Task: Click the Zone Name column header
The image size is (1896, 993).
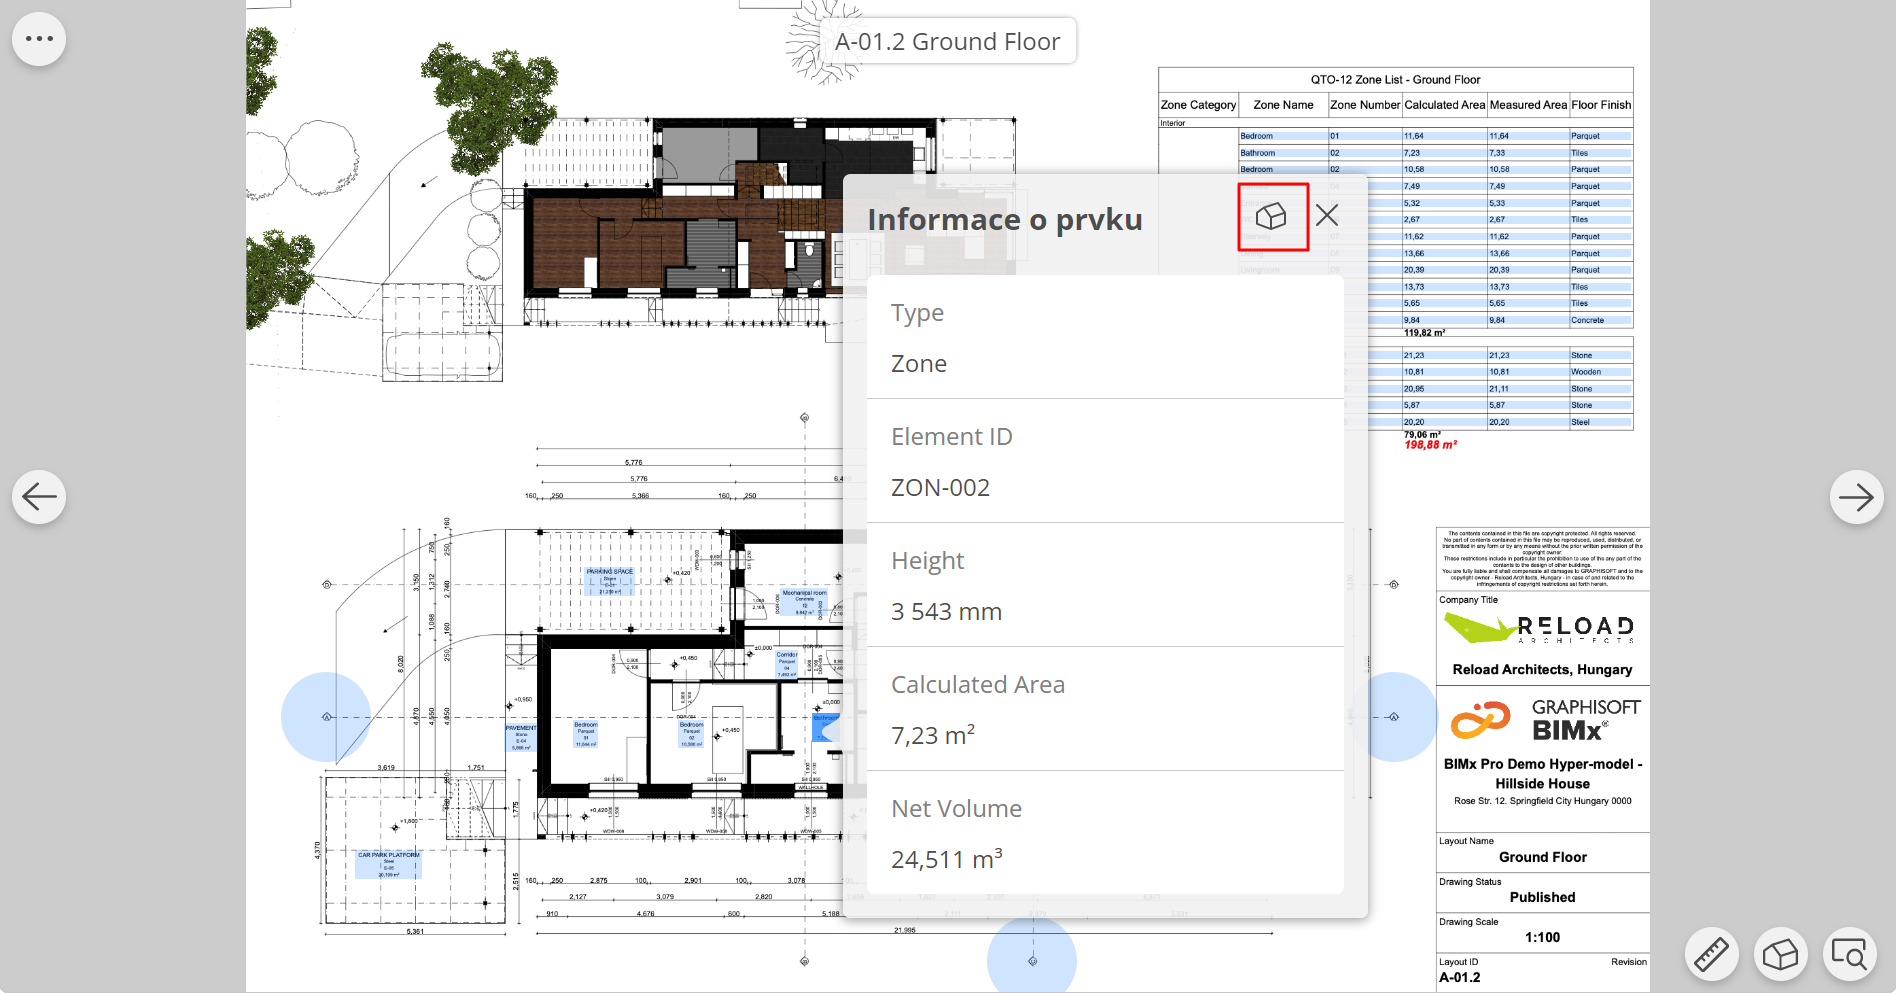Action: pos(1283,105)
